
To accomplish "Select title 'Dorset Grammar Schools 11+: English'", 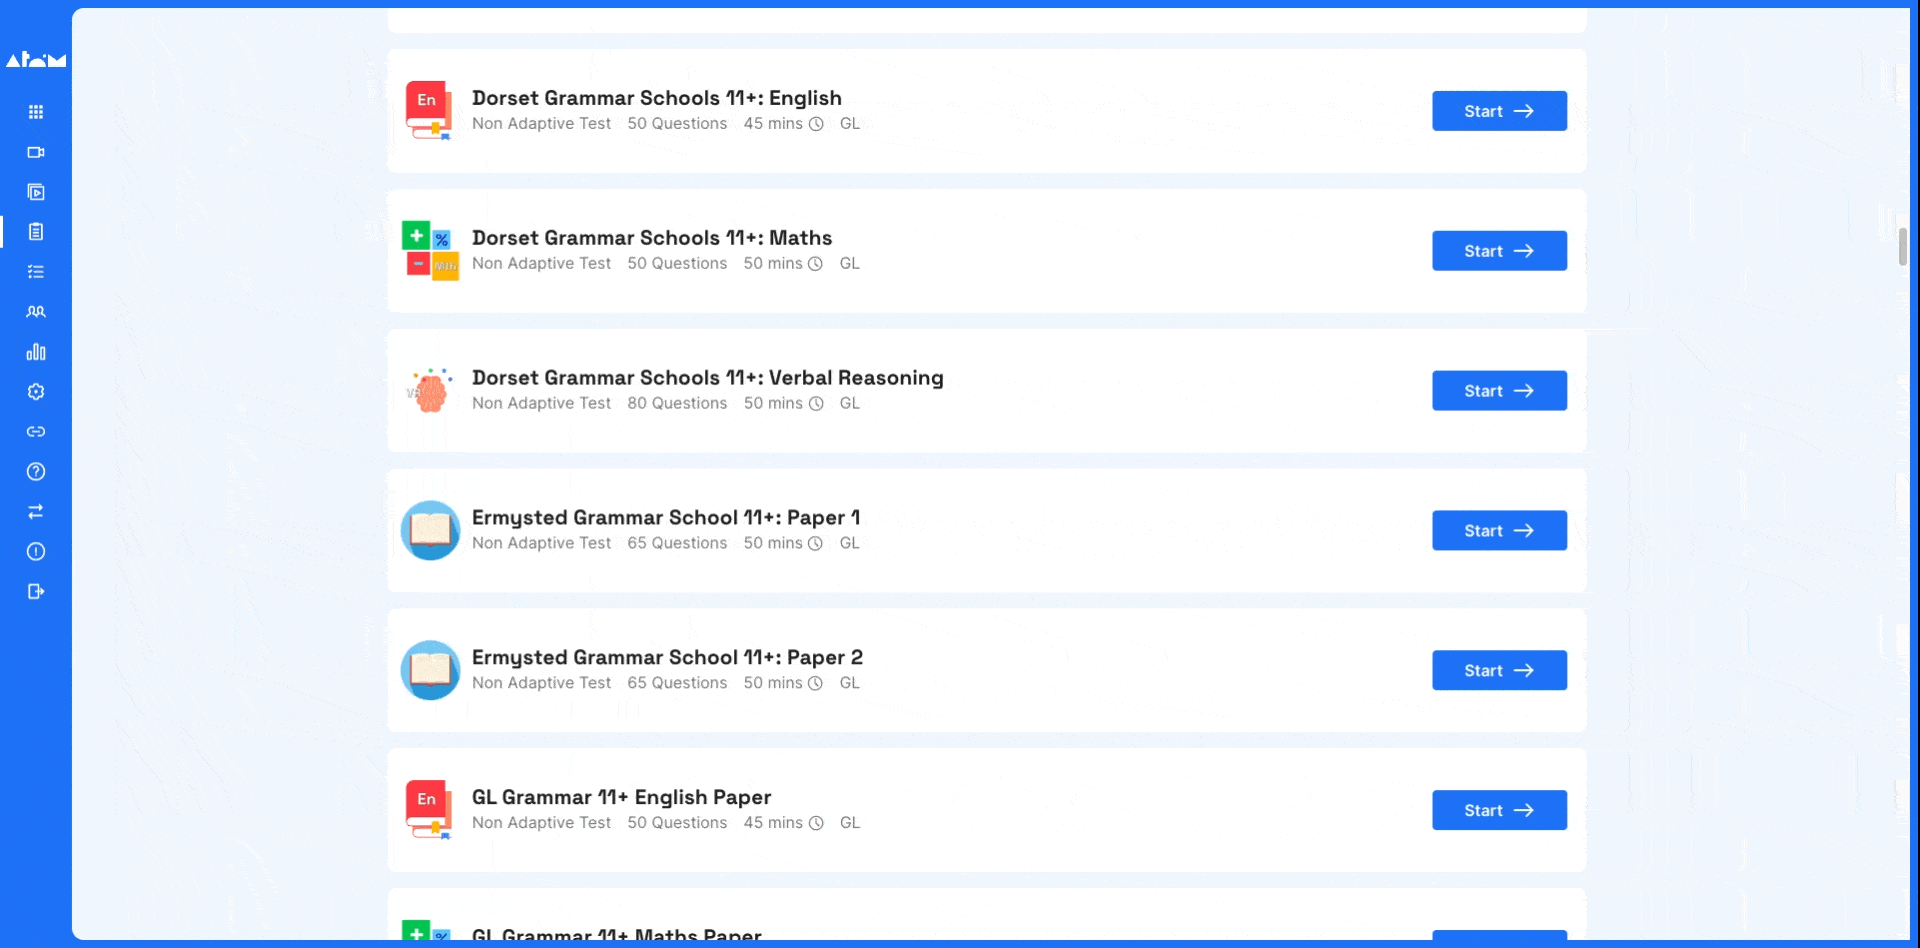I will (657, 98).
